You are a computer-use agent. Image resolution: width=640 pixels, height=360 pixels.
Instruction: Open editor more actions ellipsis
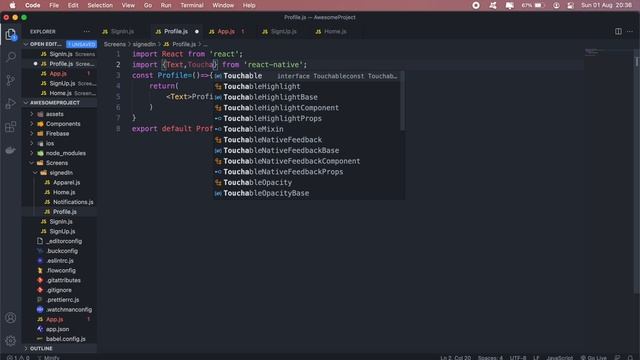(630, 31)
